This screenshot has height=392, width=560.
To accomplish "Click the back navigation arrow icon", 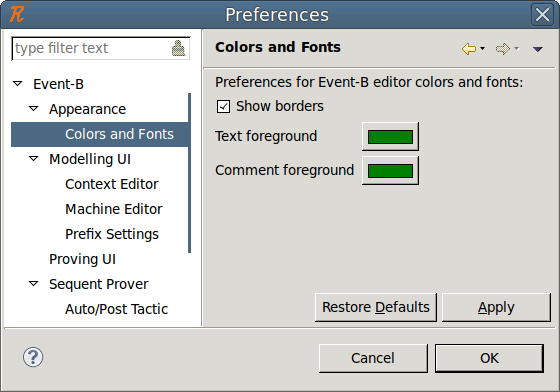I will (x=469, y=49).
